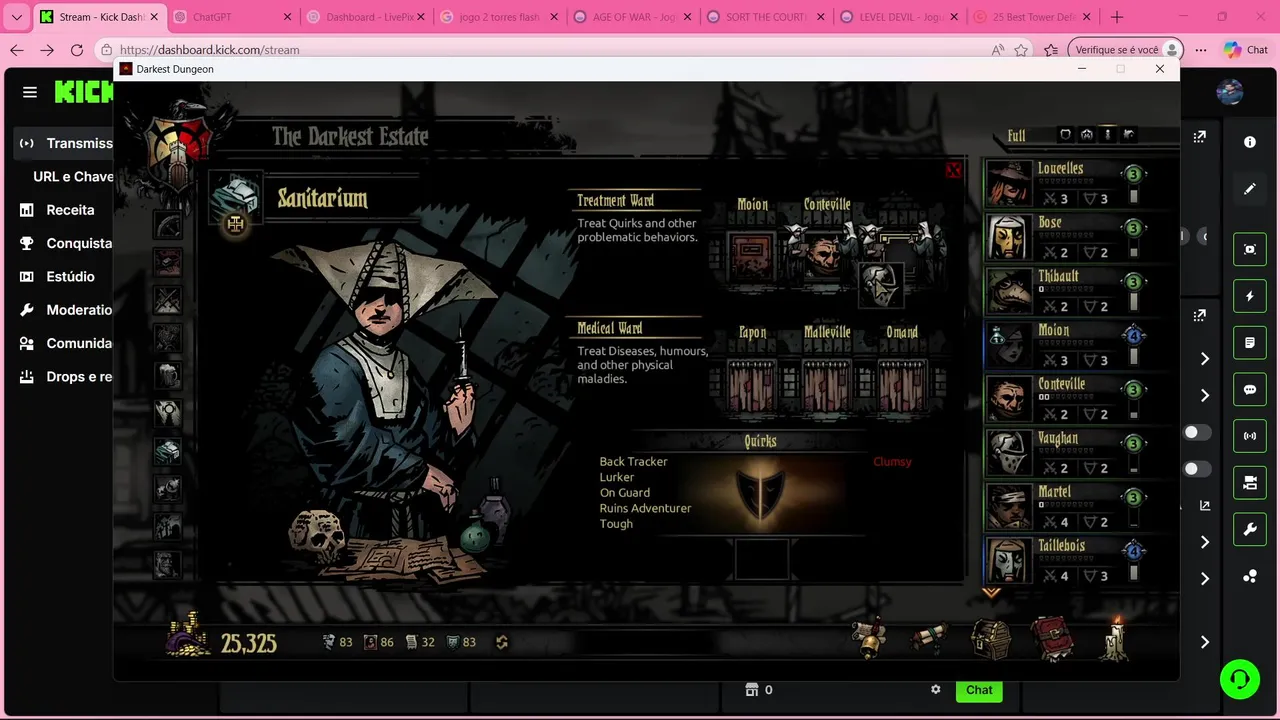
Task: Expand the first chevron row in Kick panel
Action: [x=1205, y=359]
